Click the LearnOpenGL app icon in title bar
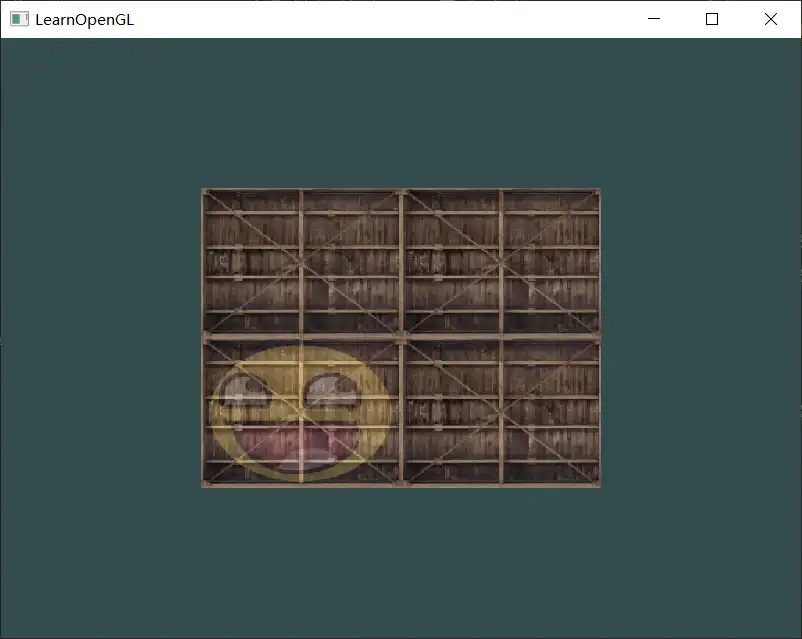This screenshot has height=639, width=802. [x=19, y=19]
